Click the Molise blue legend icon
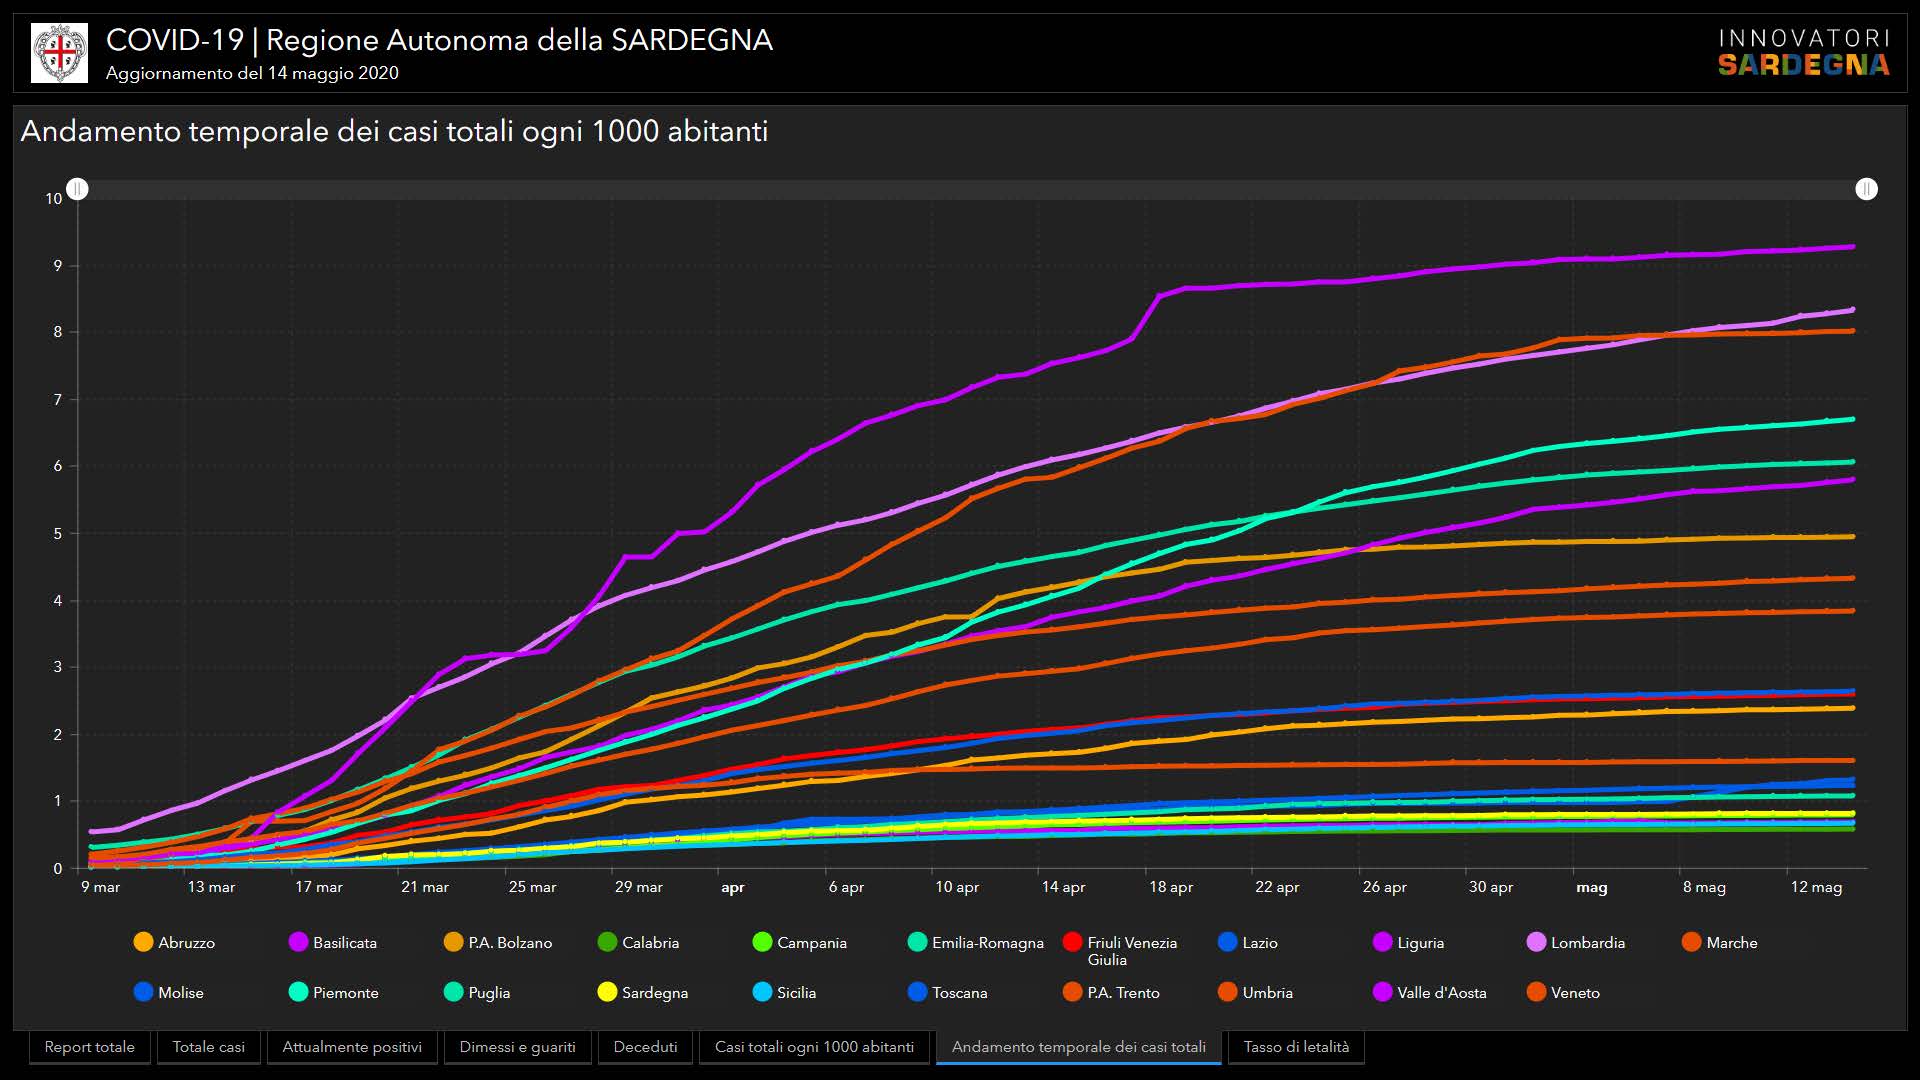 pos(143,992)
